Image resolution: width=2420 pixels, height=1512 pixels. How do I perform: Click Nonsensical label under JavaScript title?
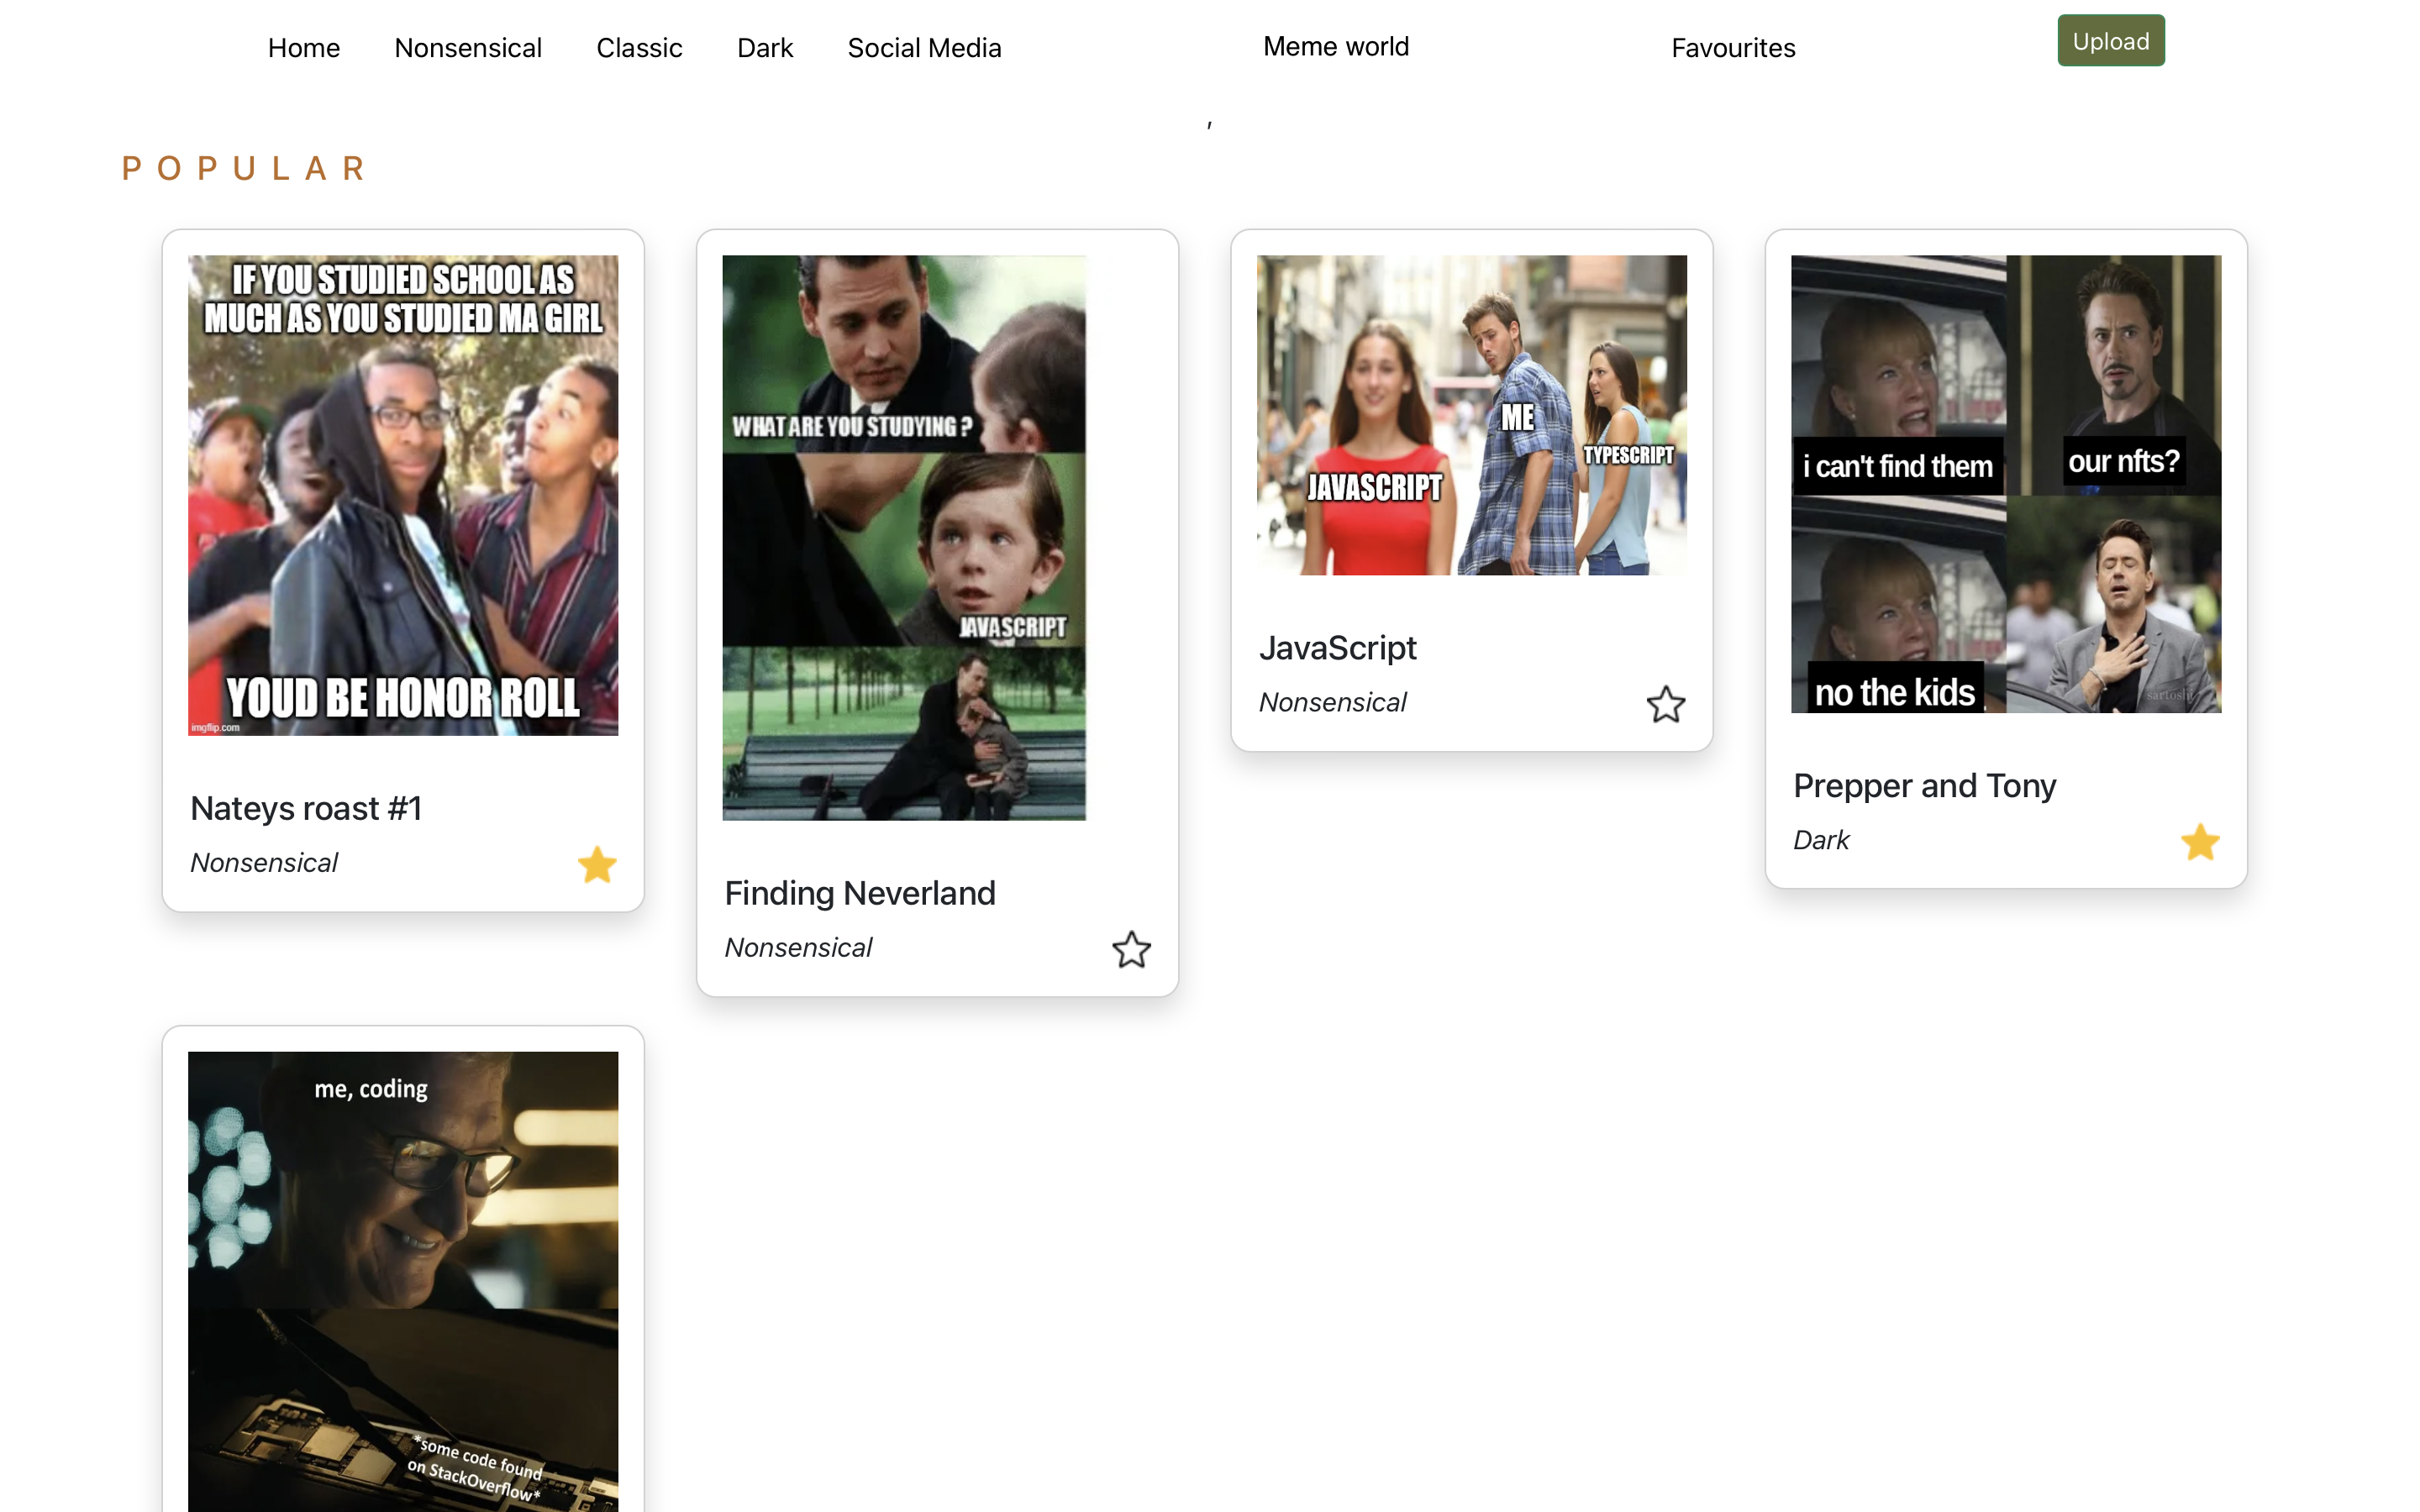tap(1332, 703)
